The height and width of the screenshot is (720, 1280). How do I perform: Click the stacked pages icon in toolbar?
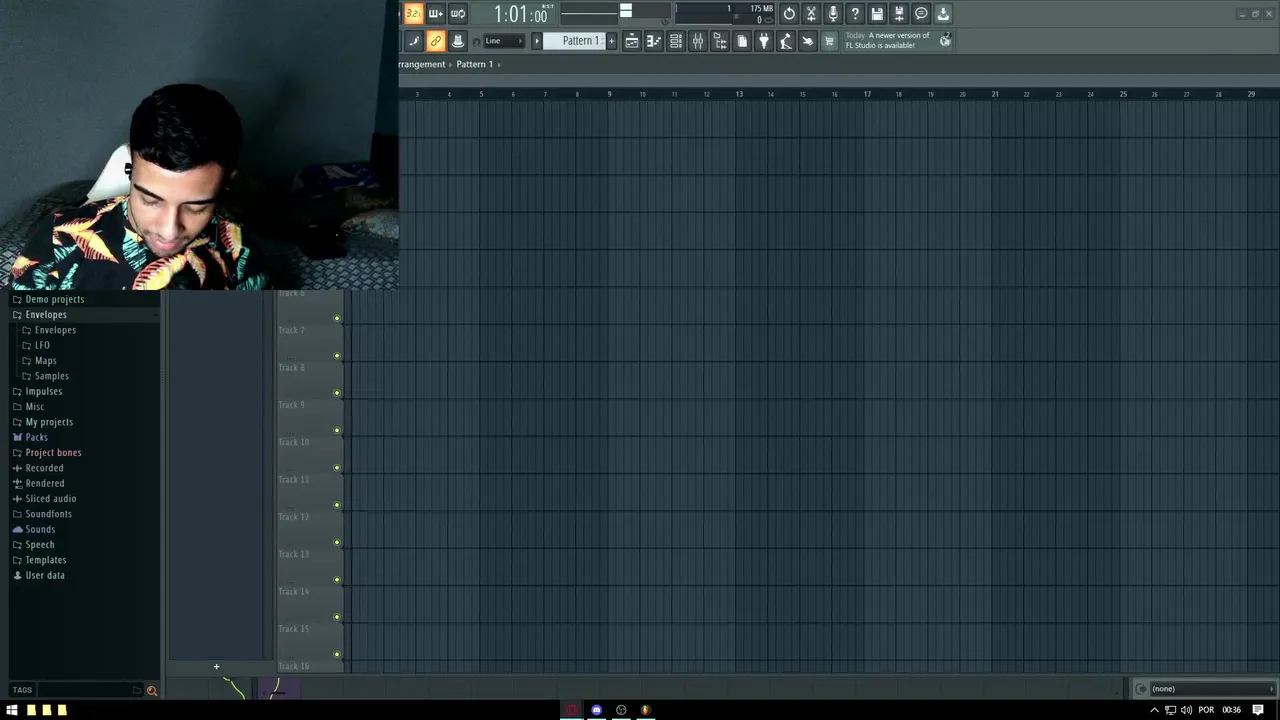(x=741, y=41)
